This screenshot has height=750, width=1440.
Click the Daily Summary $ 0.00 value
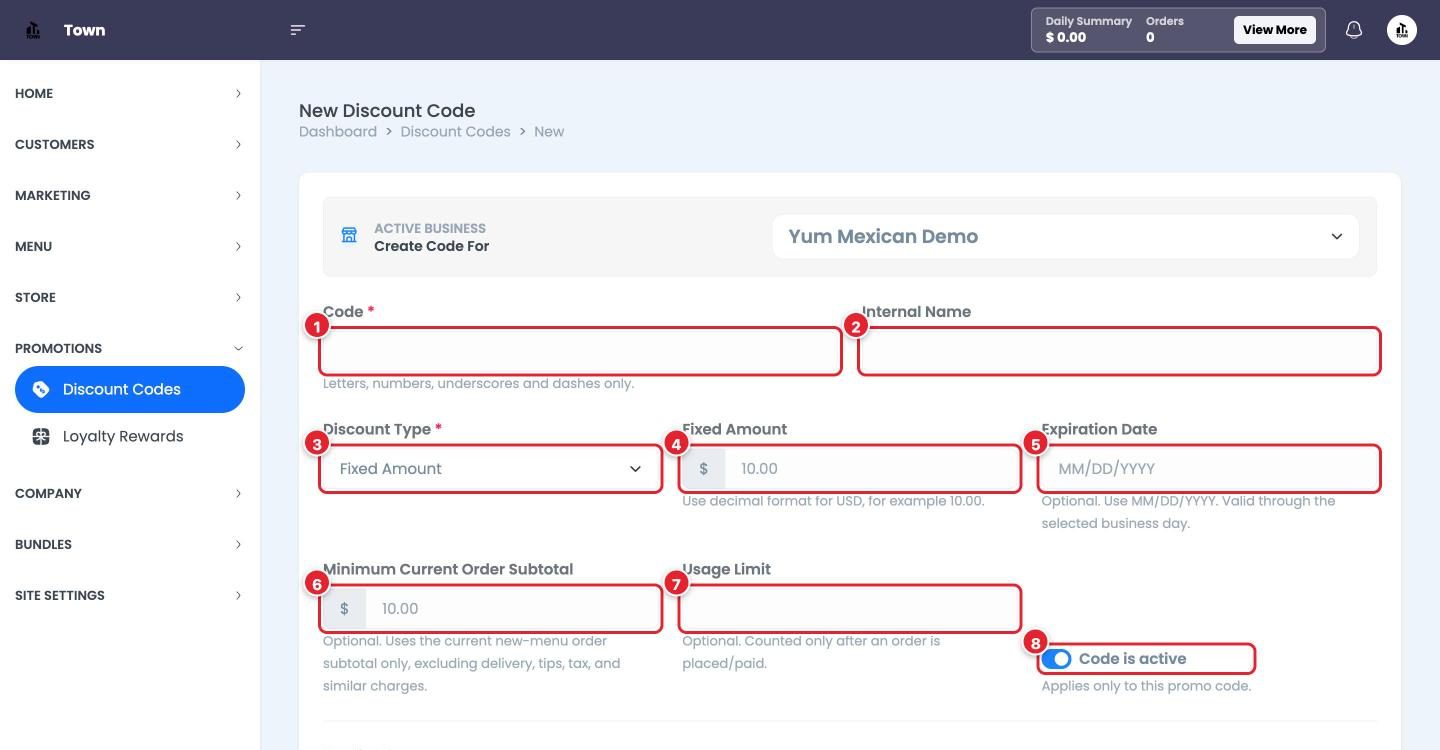tap(1066, 38)
